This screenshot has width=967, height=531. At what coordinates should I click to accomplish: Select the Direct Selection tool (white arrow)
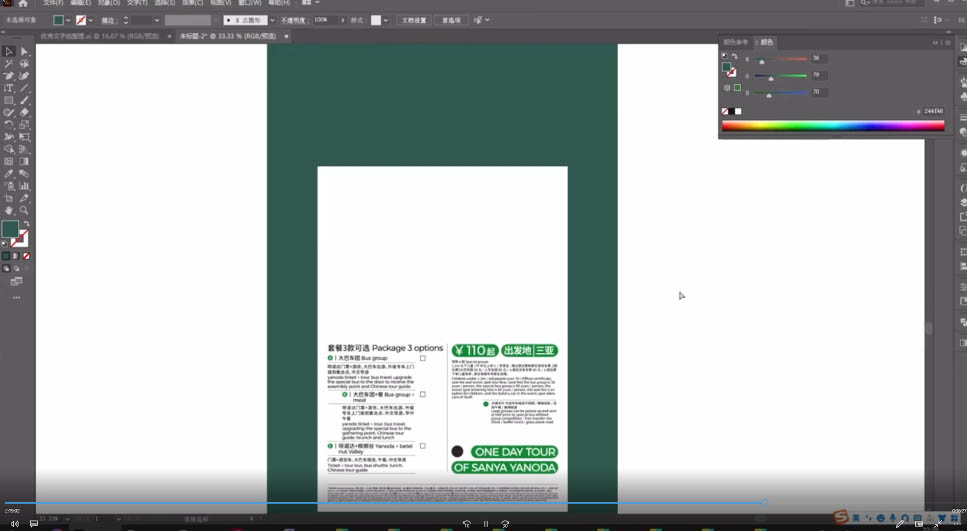point(24,52)
